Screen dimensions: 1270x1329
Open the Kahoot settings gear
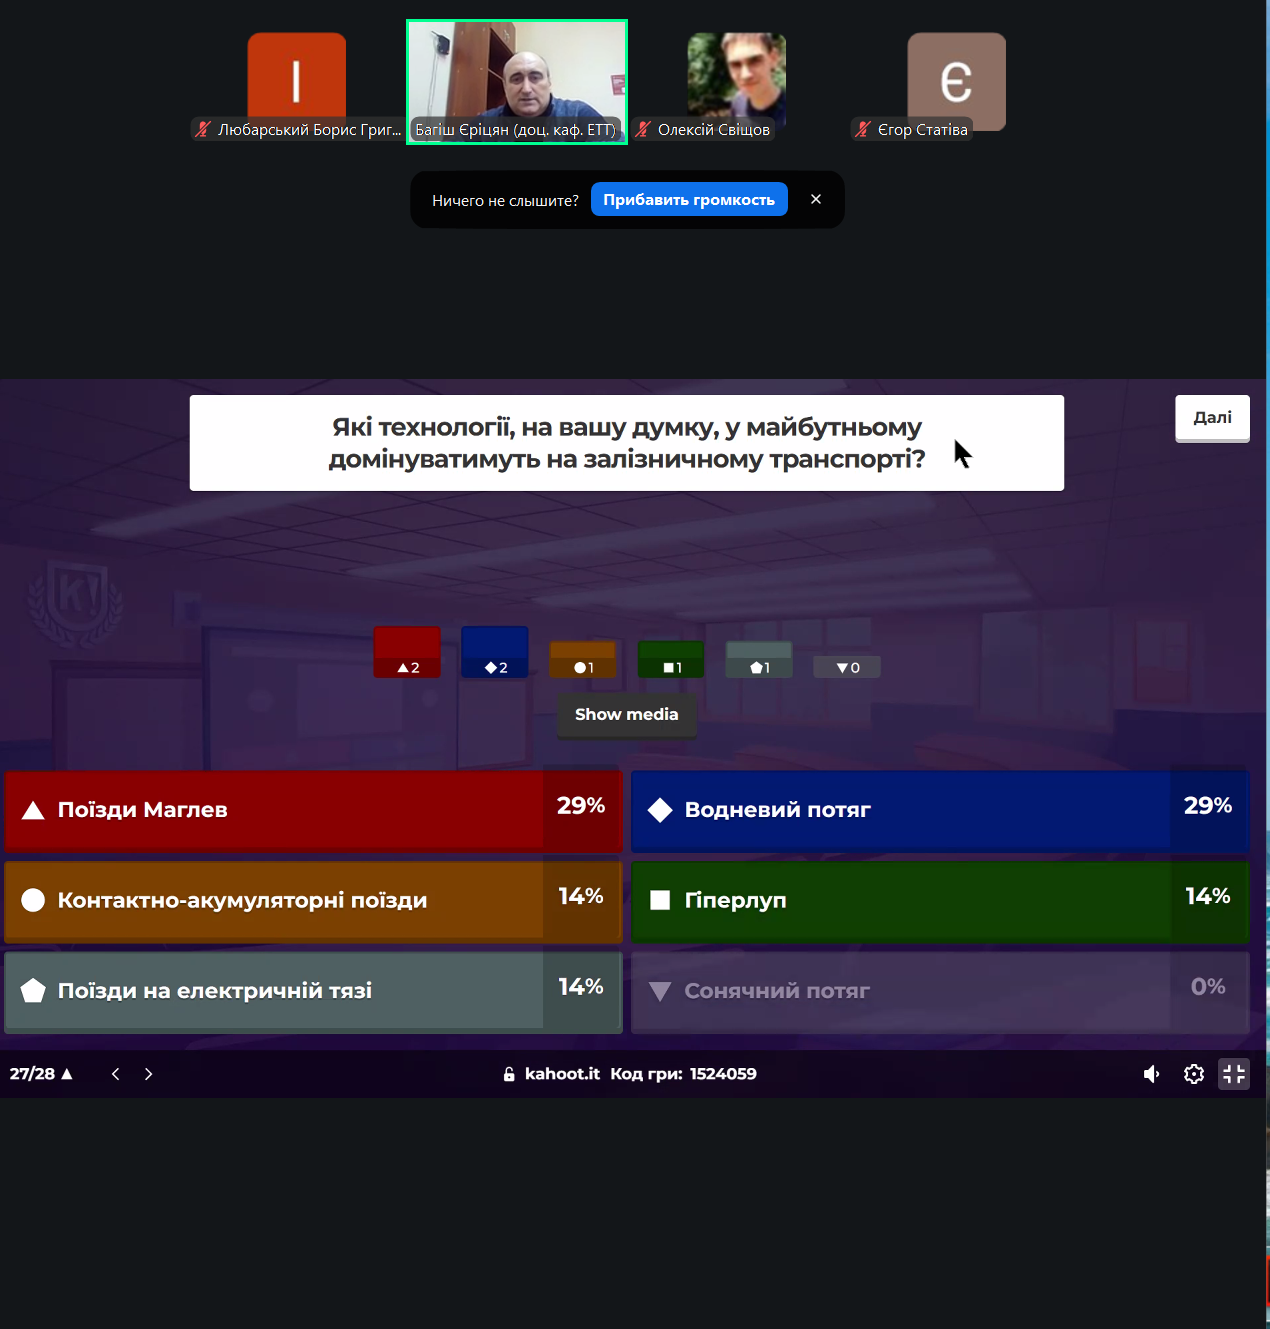[1194, 1074]
